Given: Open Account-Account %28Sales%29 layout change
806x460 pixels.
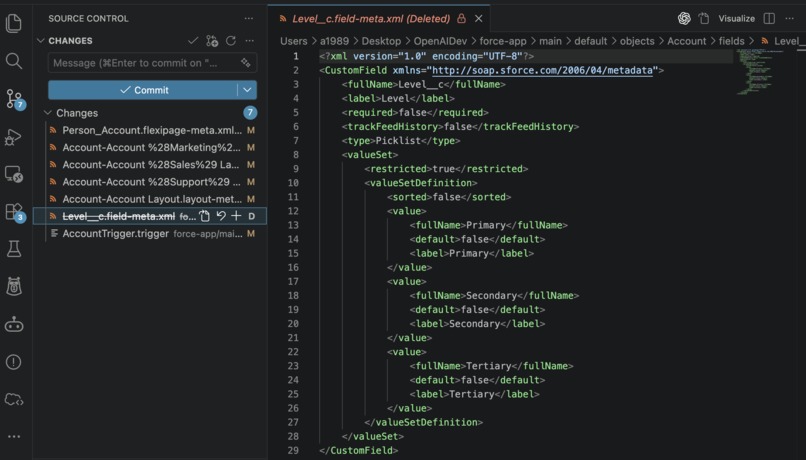Looking at the screenshot, I should click(152, 164).
